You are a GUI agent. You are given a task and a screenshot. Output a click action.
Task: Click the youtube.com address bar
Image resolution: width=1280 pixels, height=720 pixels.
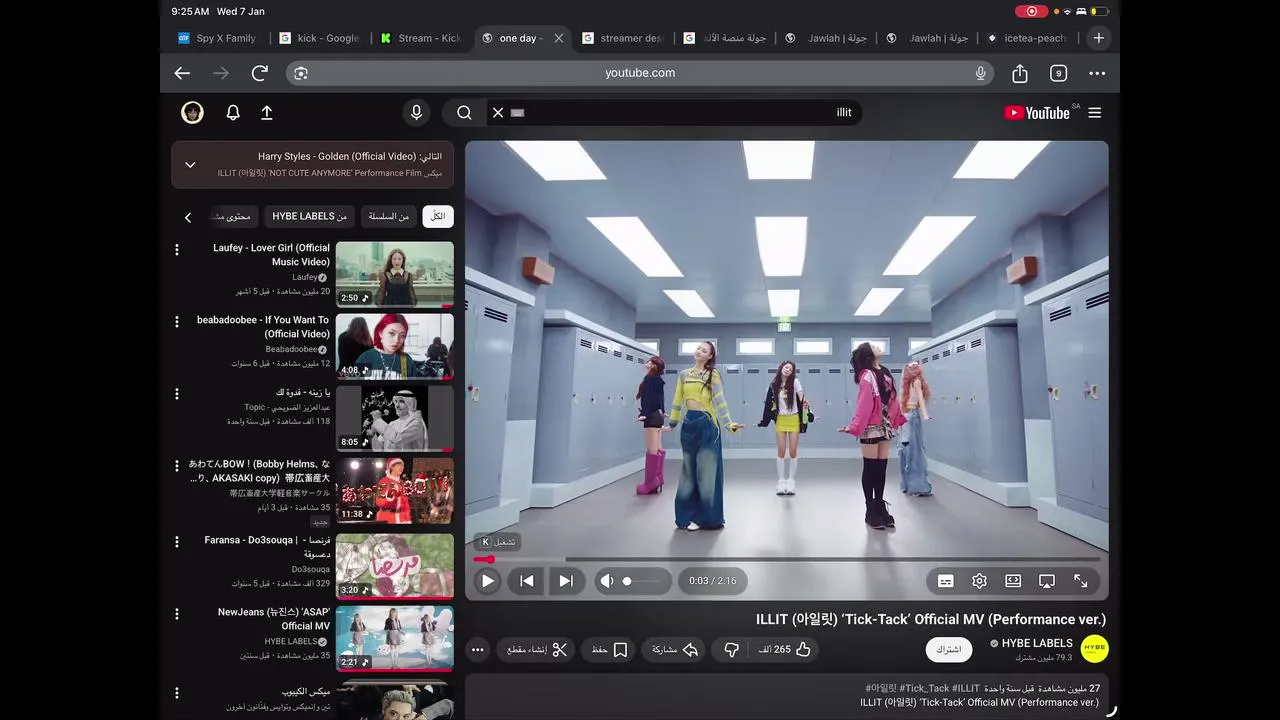(640, 73)
